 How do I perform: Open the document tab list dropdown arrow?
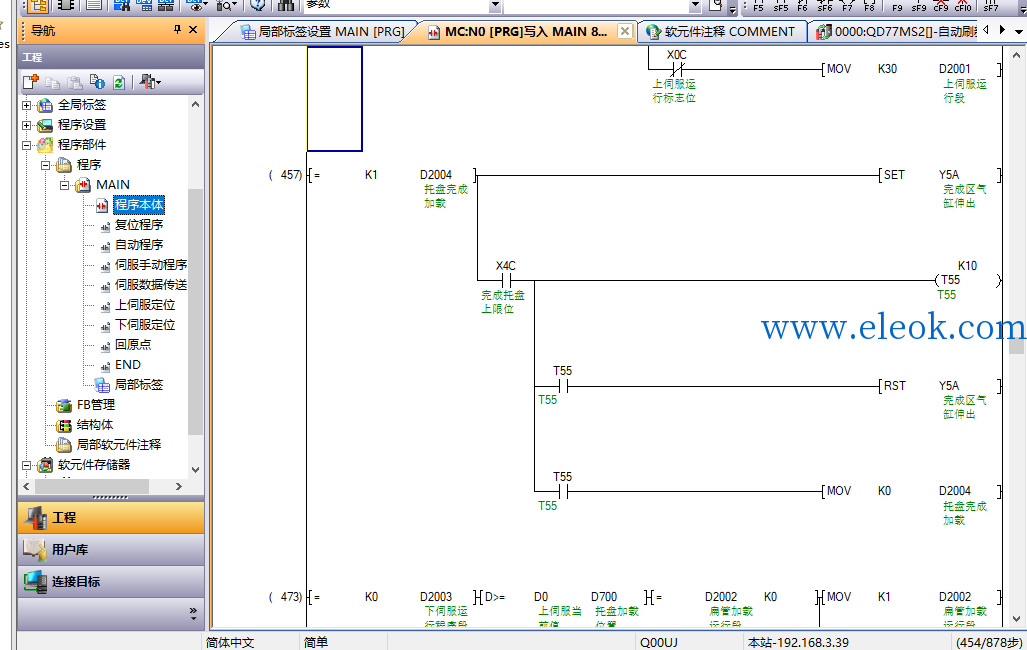[x=1018, y=31]
